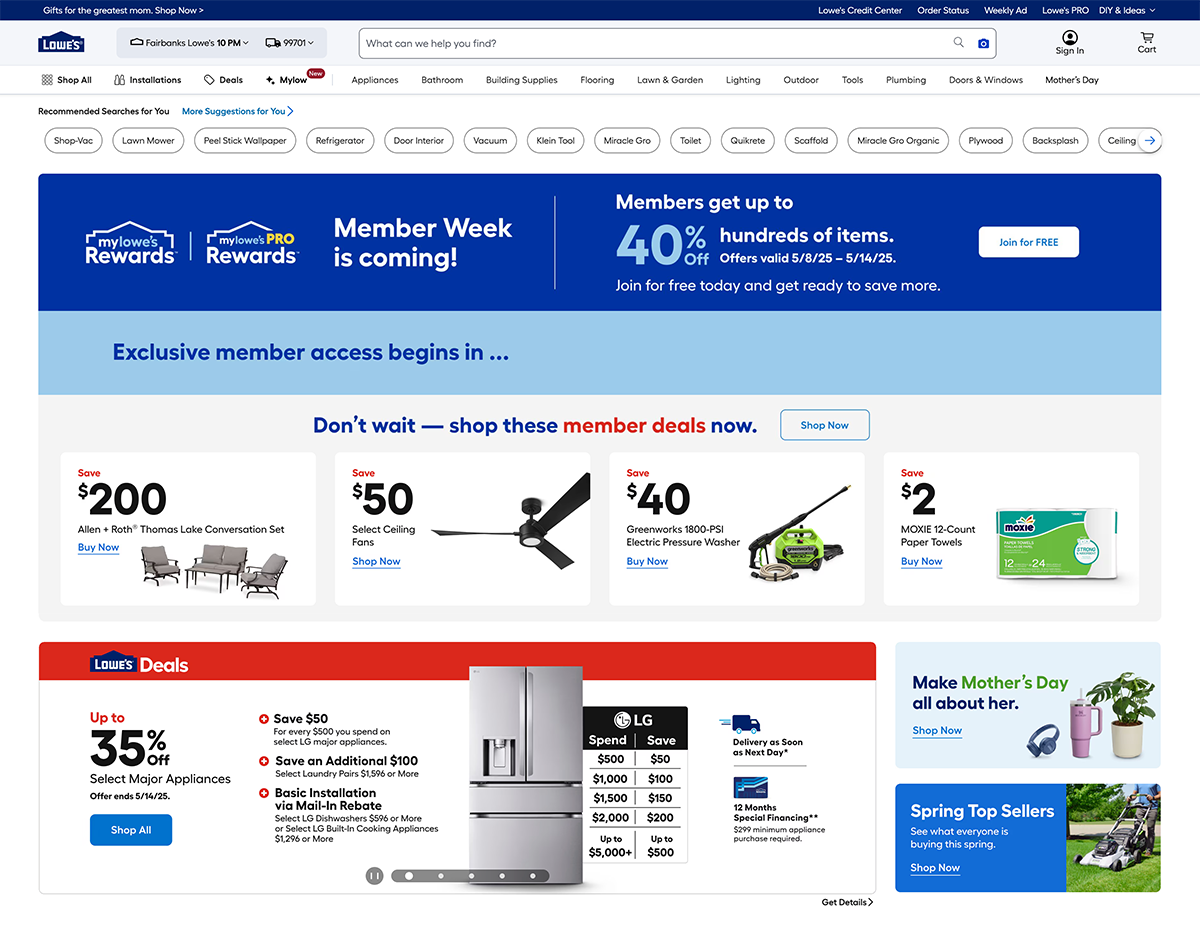1200x927 pixels.
Task: Open the Weekly Ad link
Action: coord(1005,10)
